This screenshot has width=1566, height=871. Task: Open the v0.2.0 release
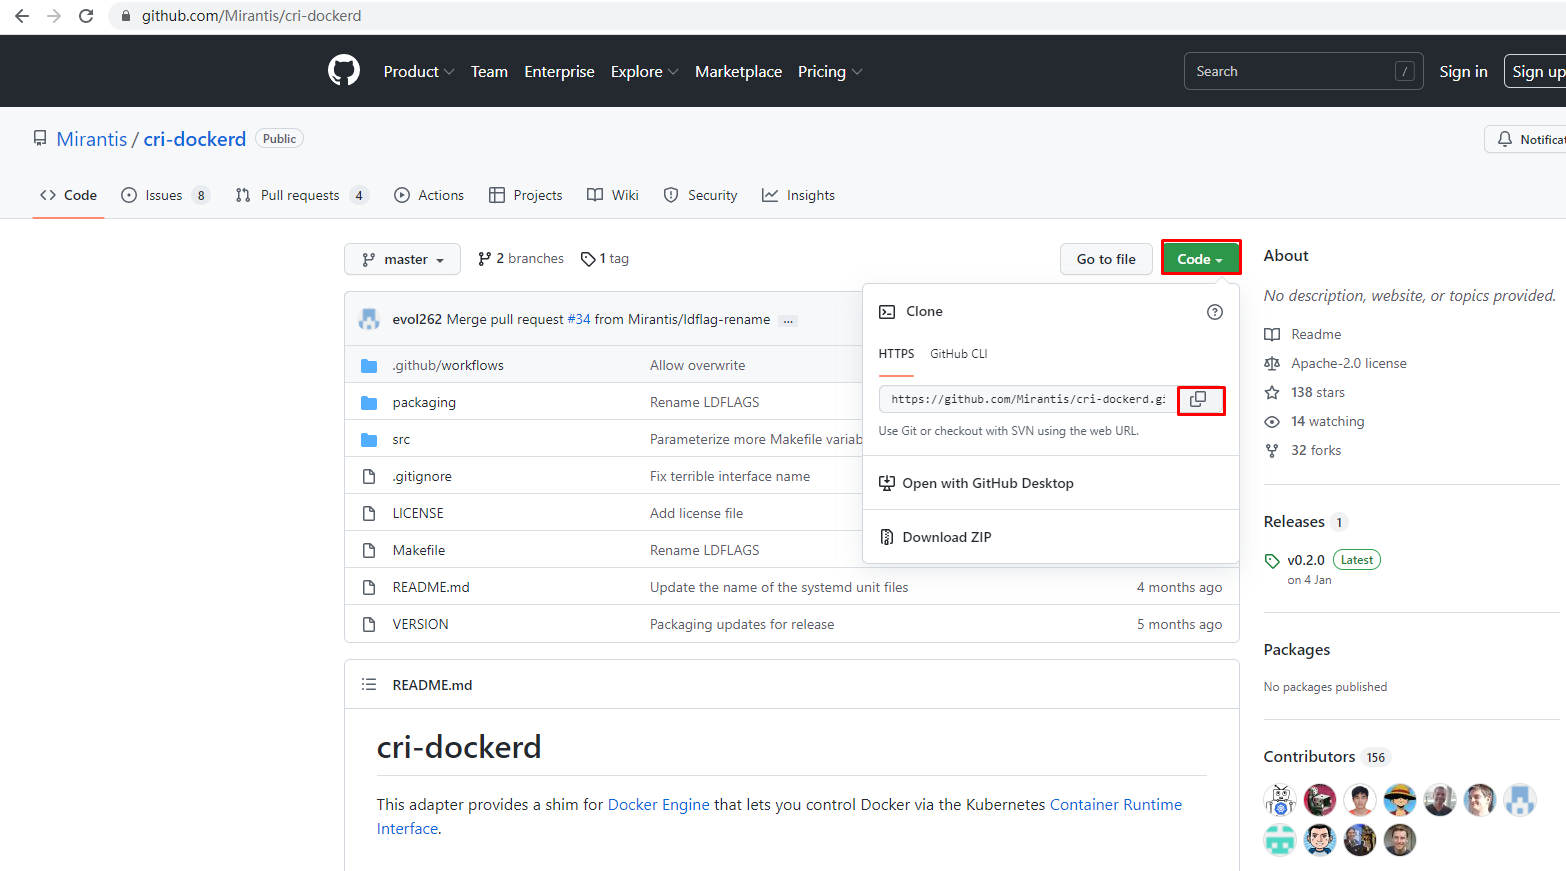(1305, 561)
